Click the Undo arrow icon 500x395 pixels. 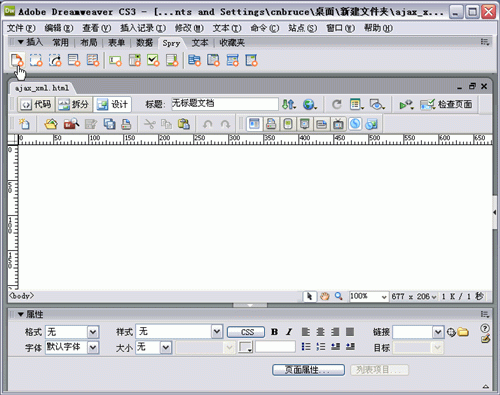(208, 125)
